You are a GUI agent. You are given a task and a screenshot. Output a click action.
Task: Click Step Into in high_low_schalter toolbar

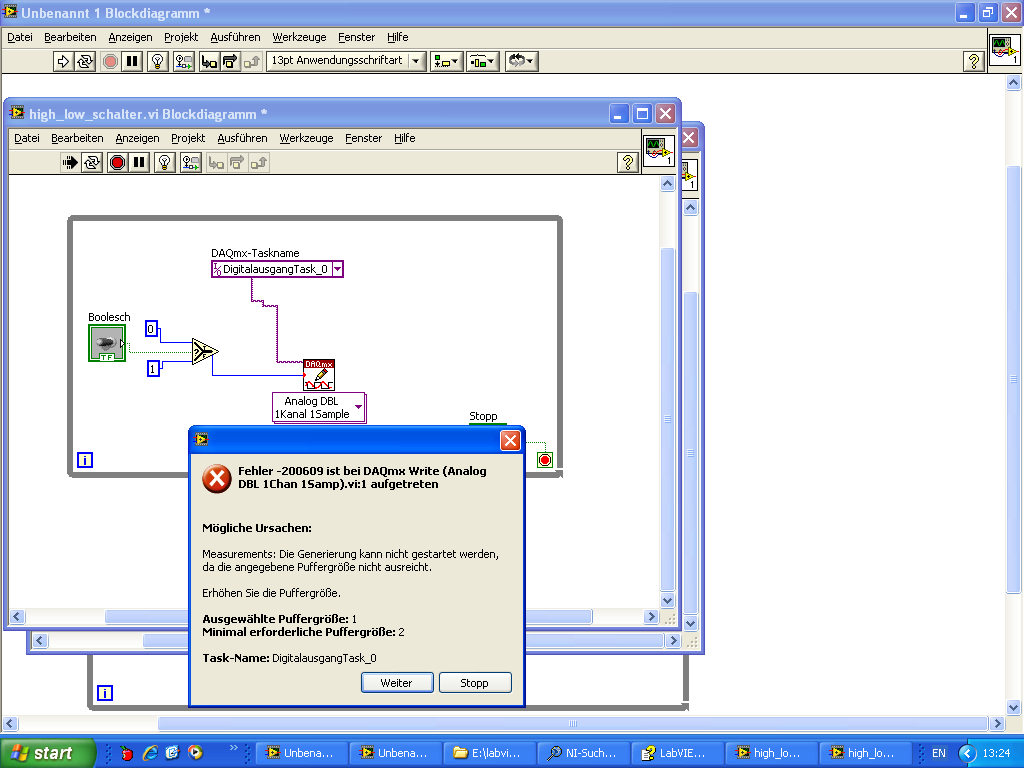pyautogui.click(x=216, y=163)
